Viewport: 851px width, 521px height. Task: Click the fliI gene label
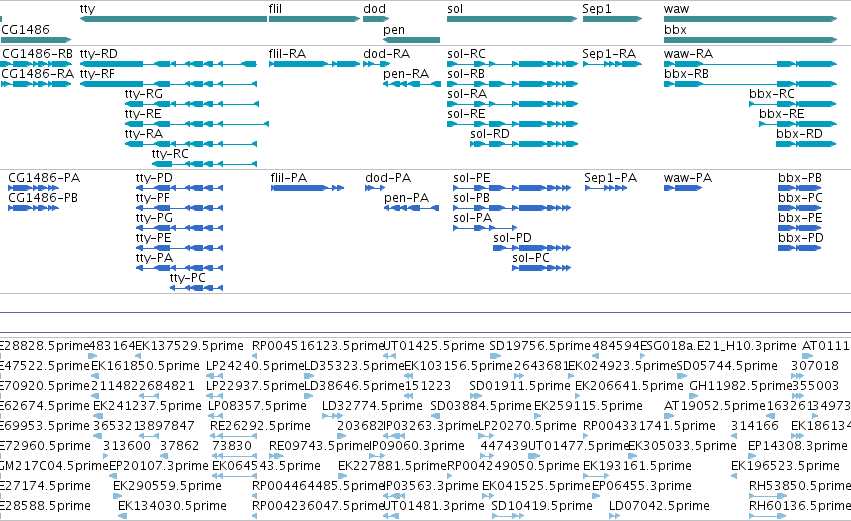[275, 9]
